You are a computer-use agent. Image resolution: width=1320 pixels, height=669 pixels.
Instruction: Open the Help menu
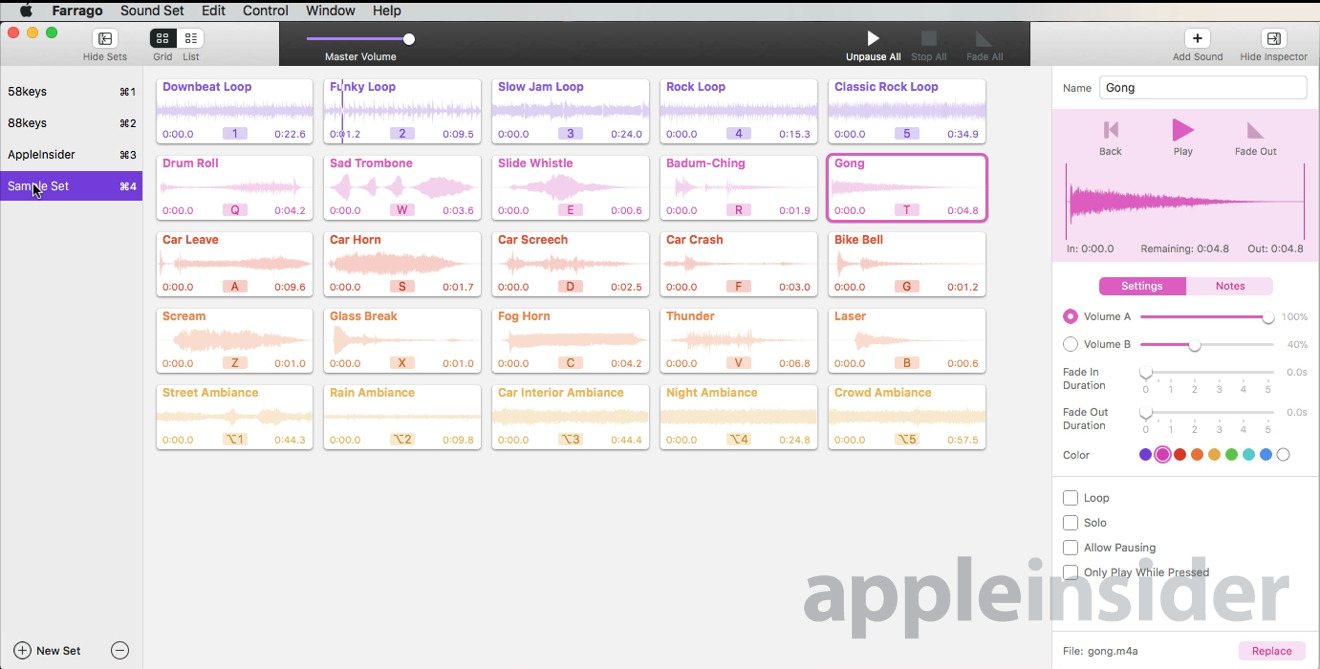(386, 11)
